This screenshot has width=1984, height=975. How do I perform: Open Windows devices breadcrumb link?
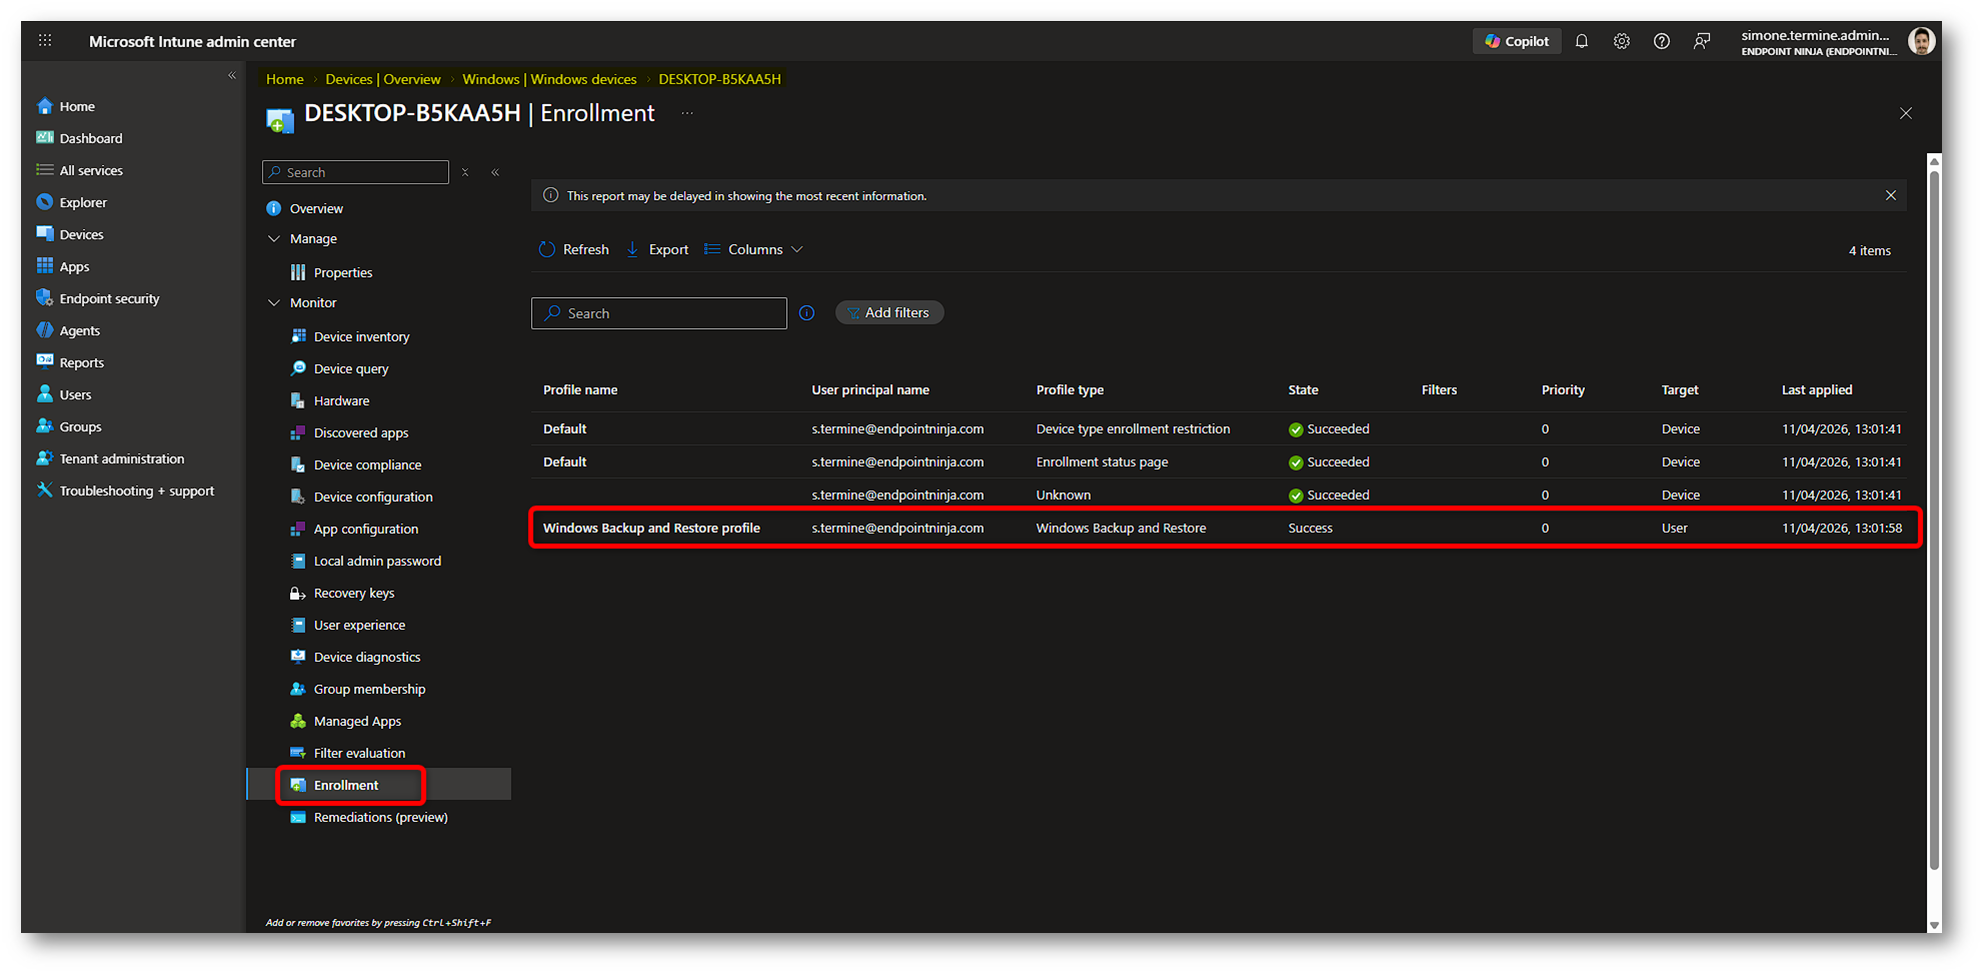coord(549,79)
